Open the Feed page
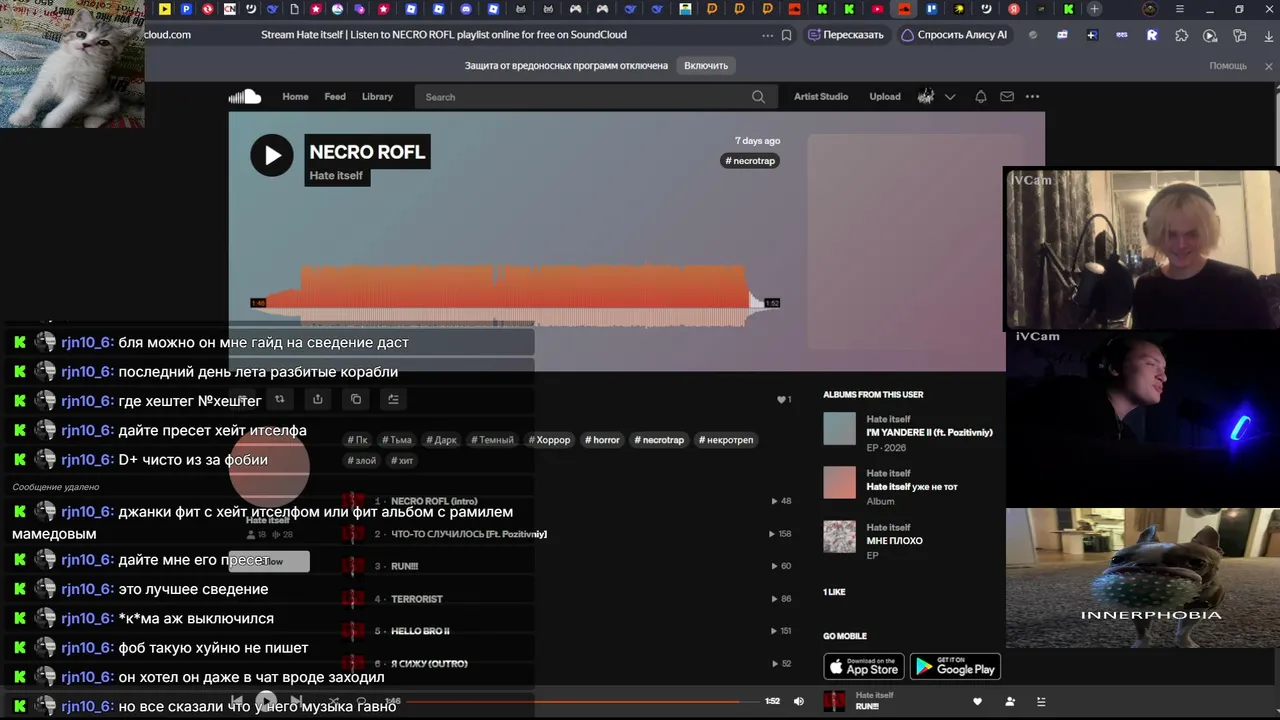1280x720 pixels. (335, 97)
